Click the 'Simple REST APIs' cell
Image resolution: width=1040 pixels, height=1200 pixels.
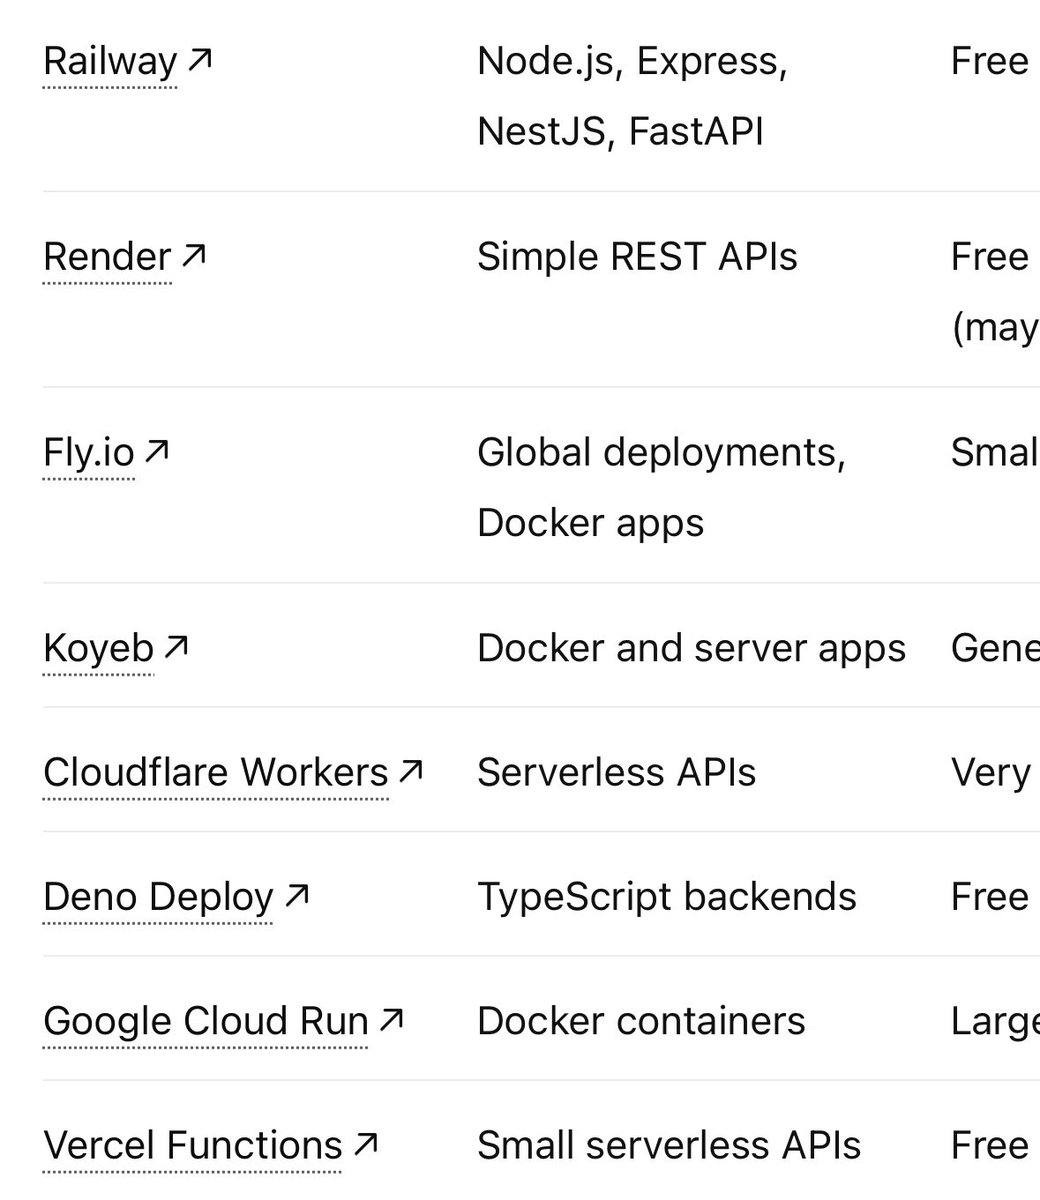637,257
